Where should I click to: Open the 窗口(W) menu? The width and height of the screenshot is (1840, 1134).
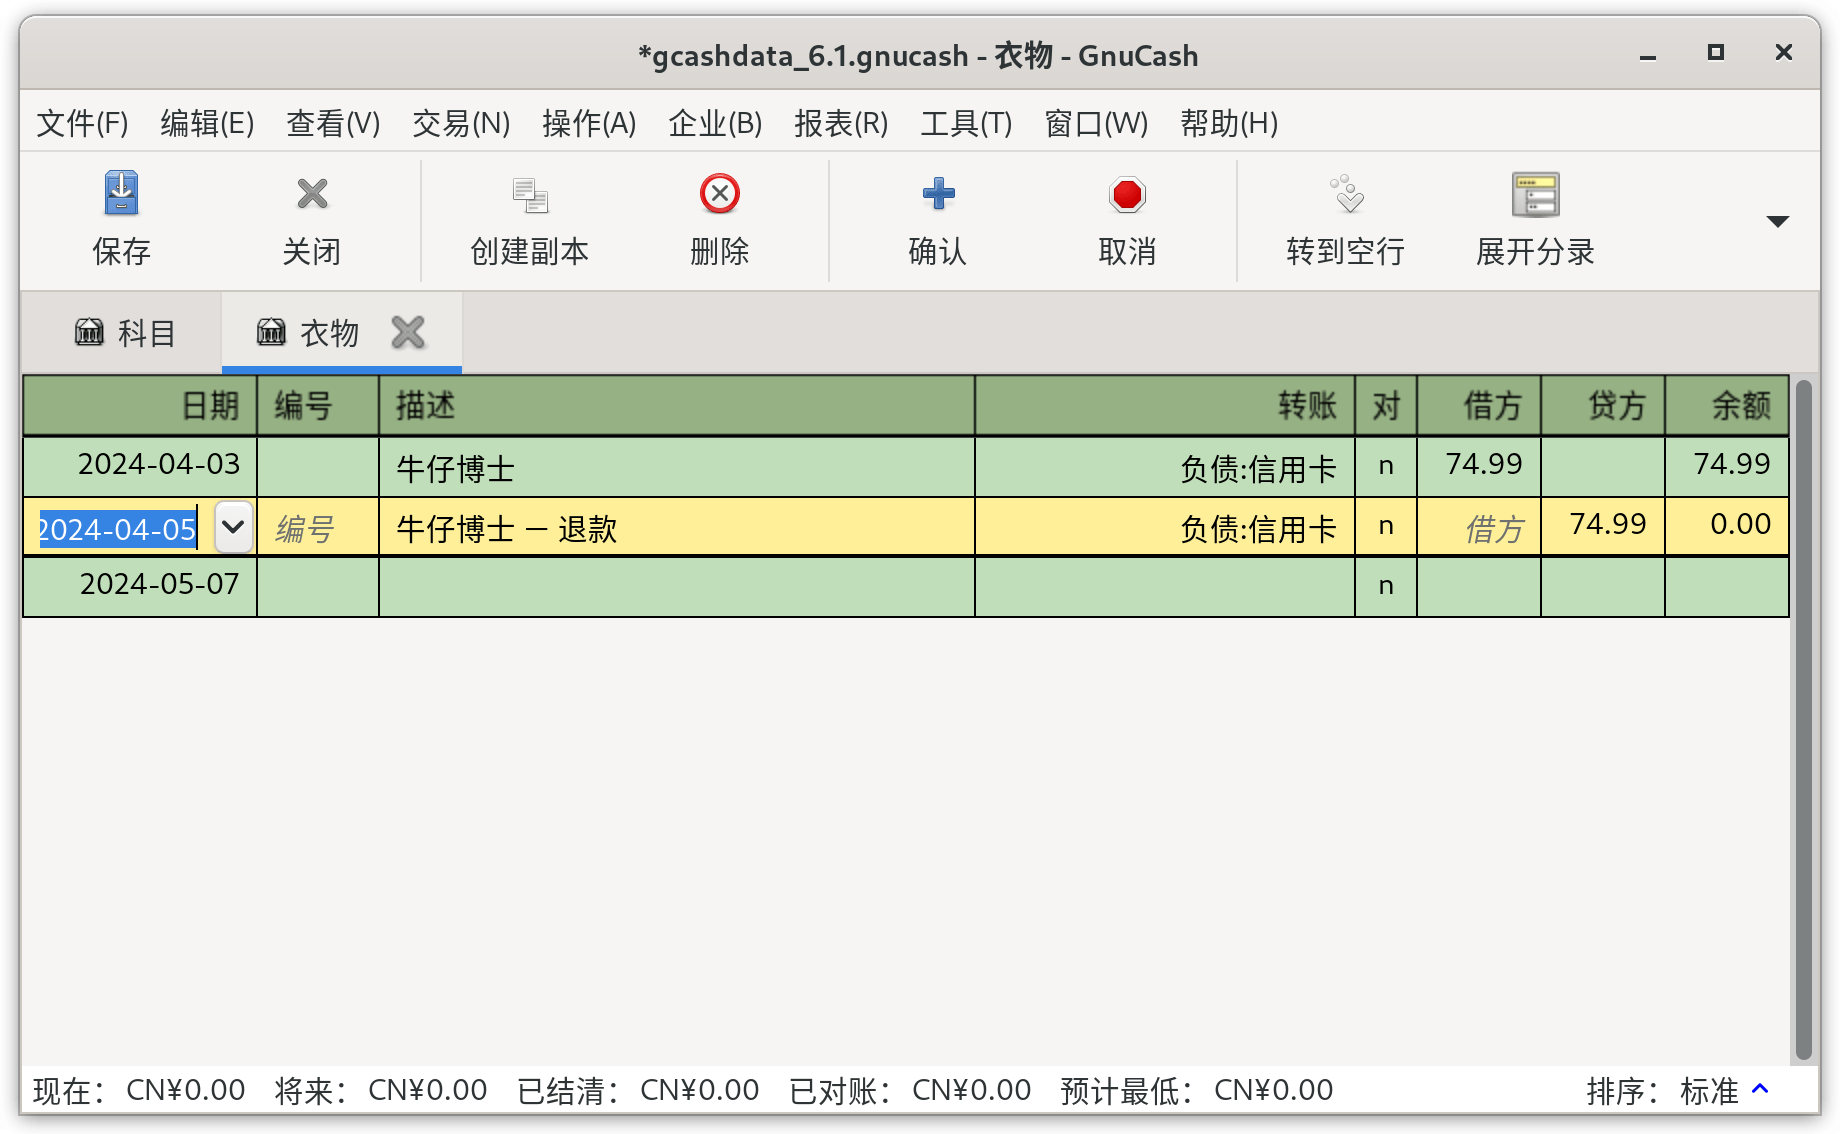(x=1096, y=123)
